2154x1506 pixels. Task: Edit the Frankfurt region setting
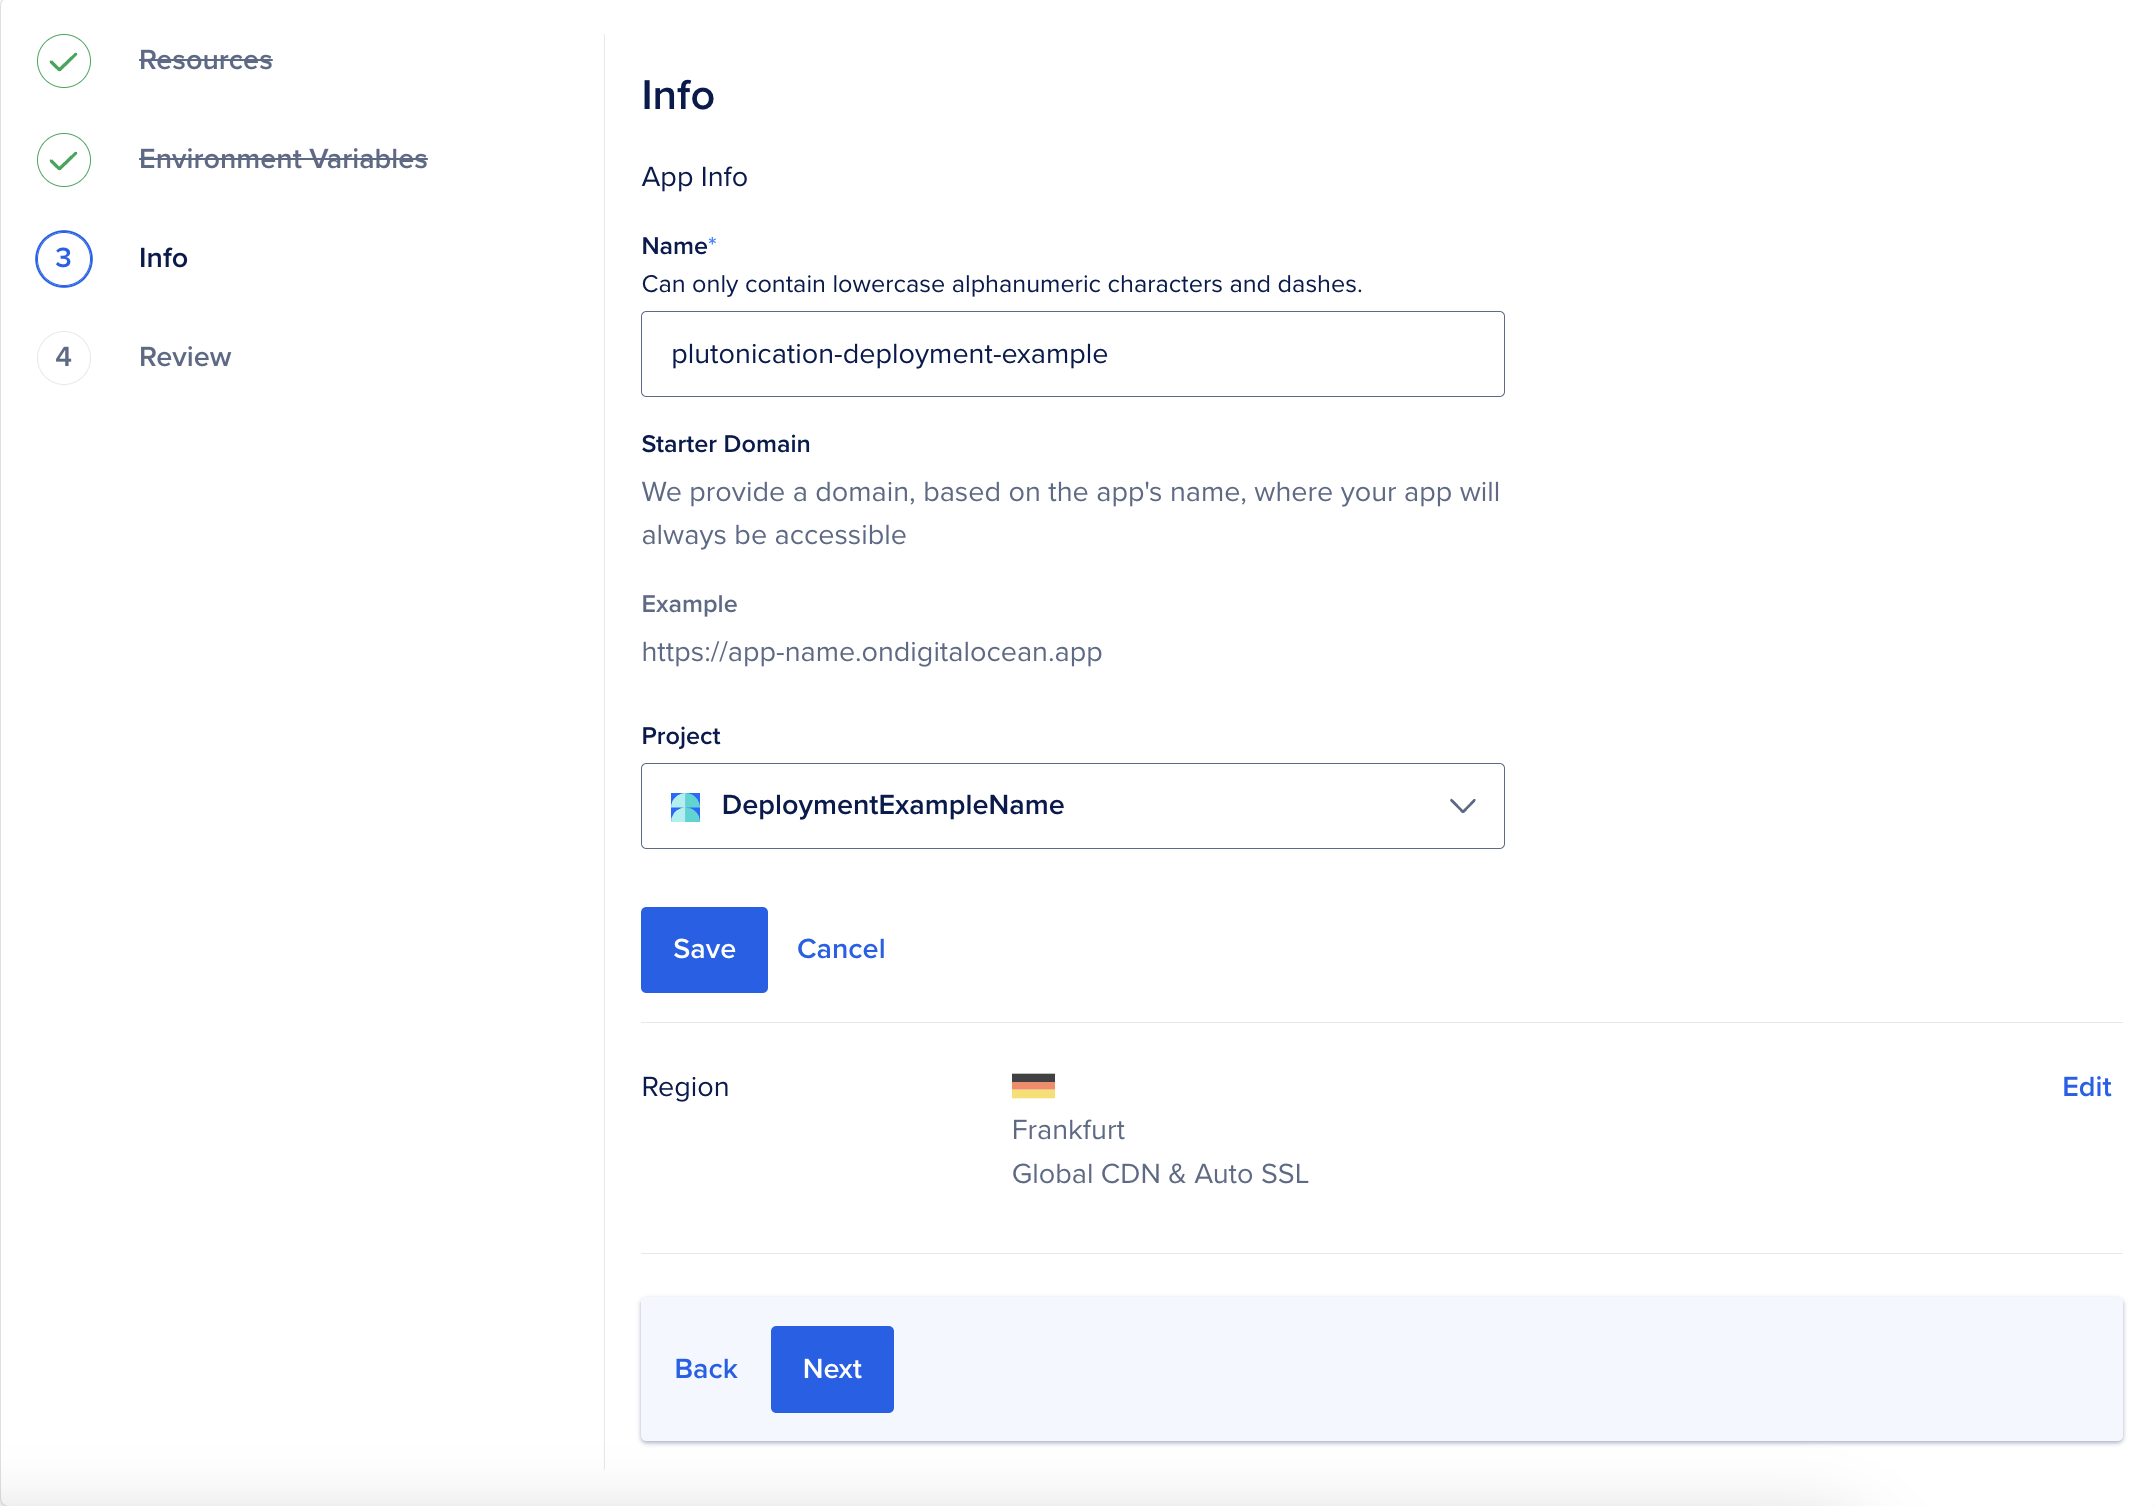click(2086, 1087)
